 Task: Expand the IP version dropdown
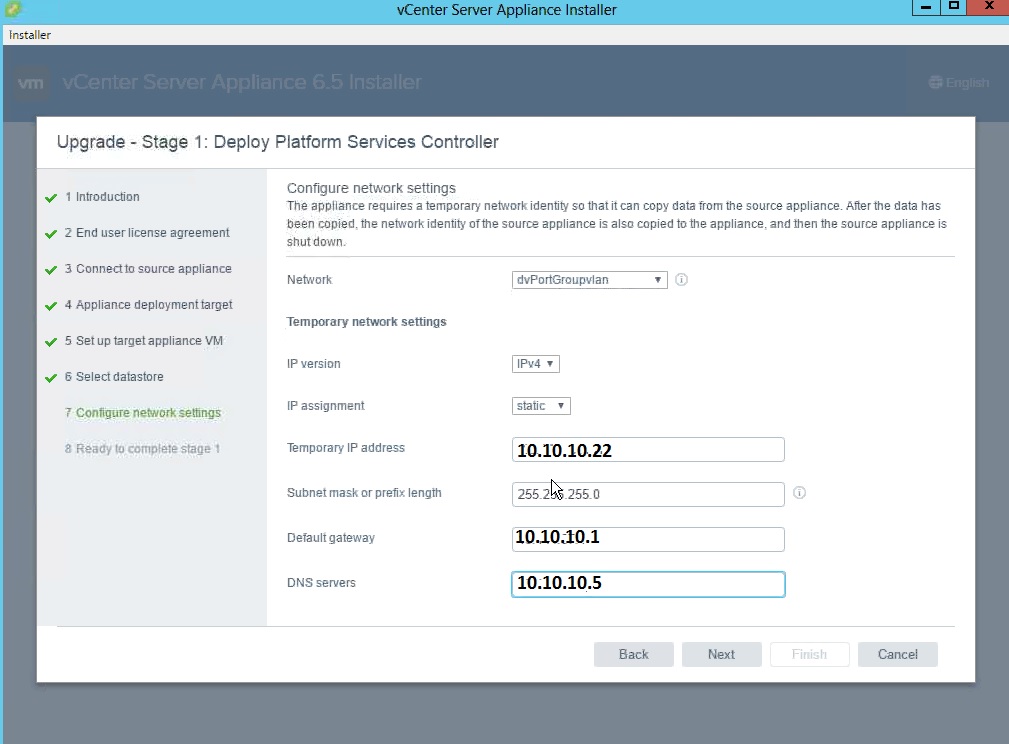point(535,364)
